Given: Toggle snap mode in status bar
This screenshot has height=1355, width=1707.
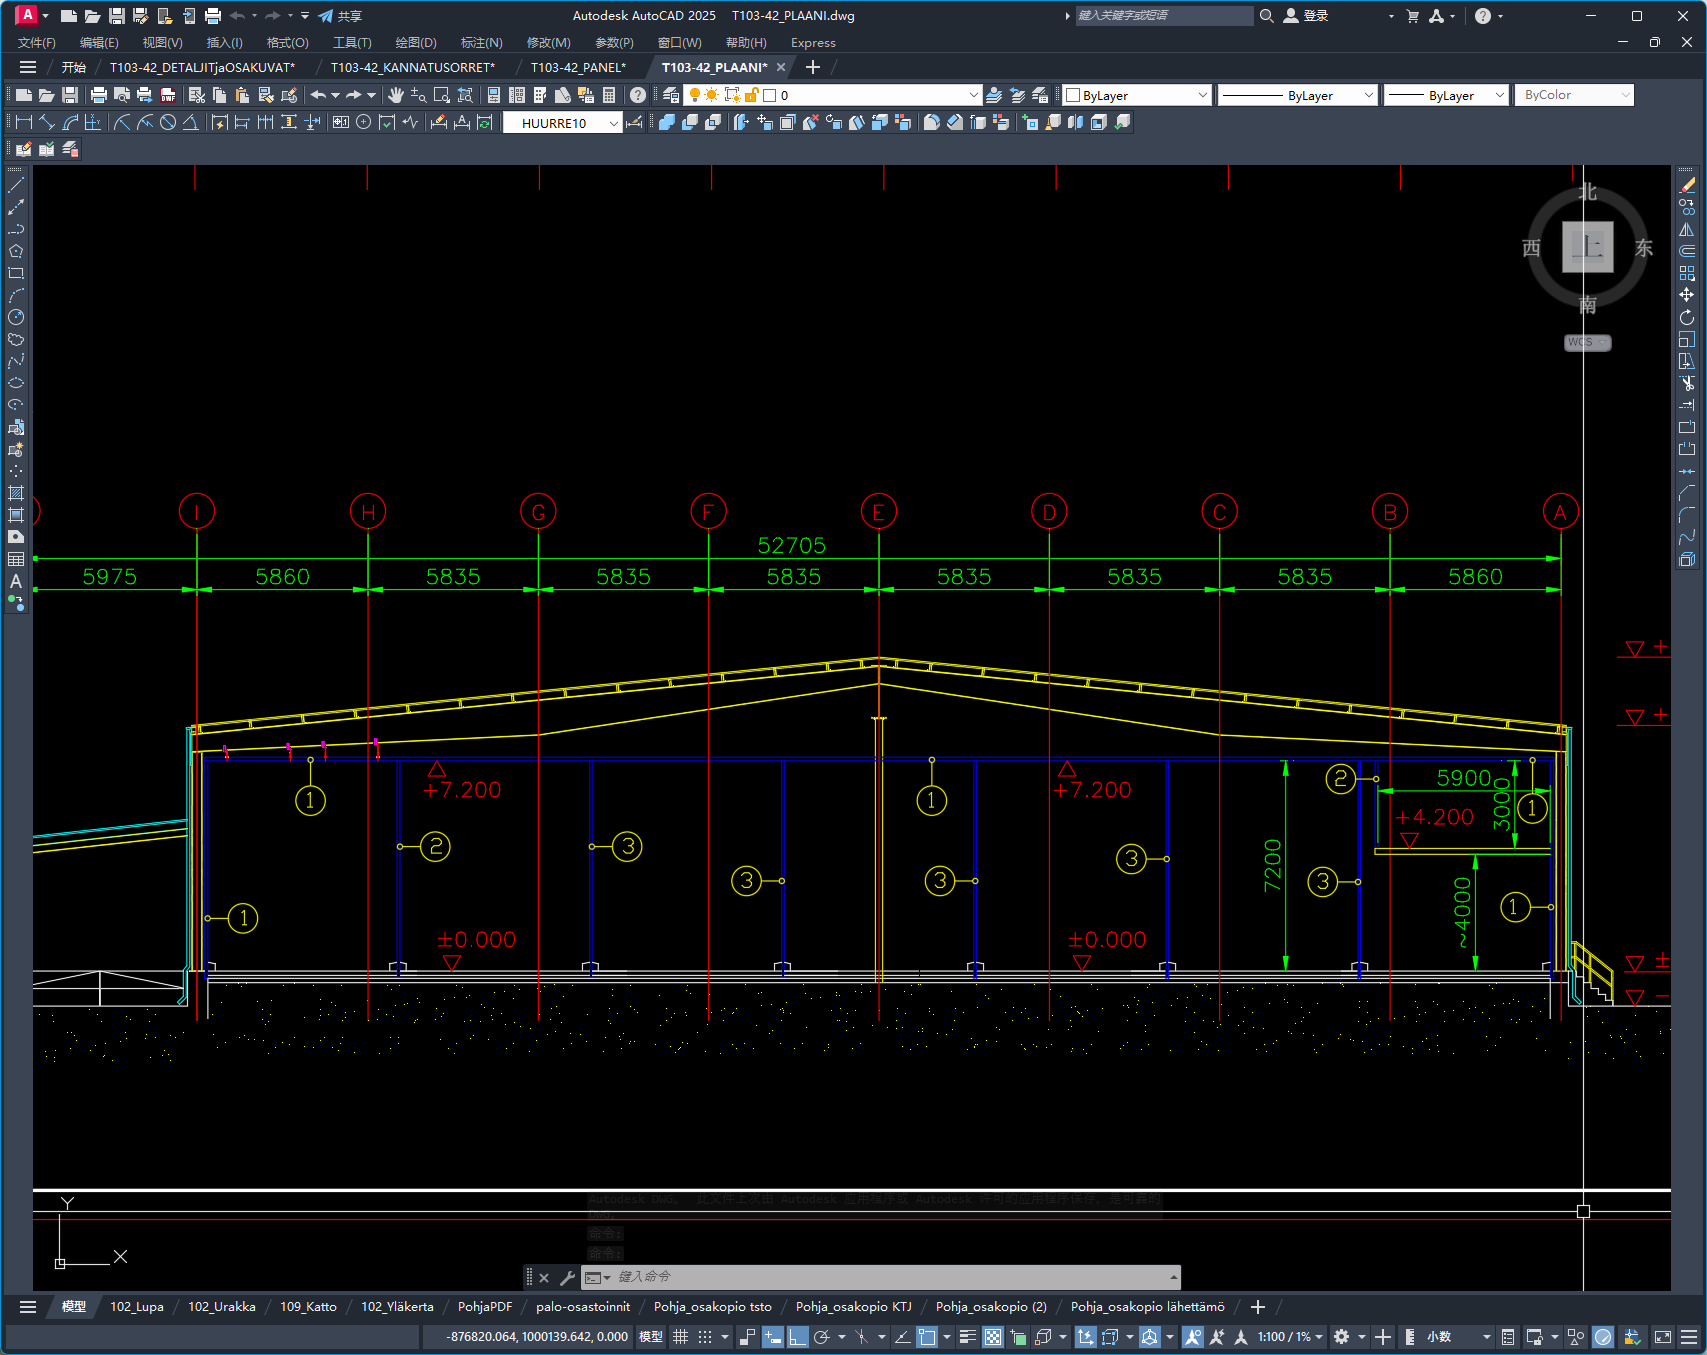Looking at the screenshot, I should tap(705, 1337).
